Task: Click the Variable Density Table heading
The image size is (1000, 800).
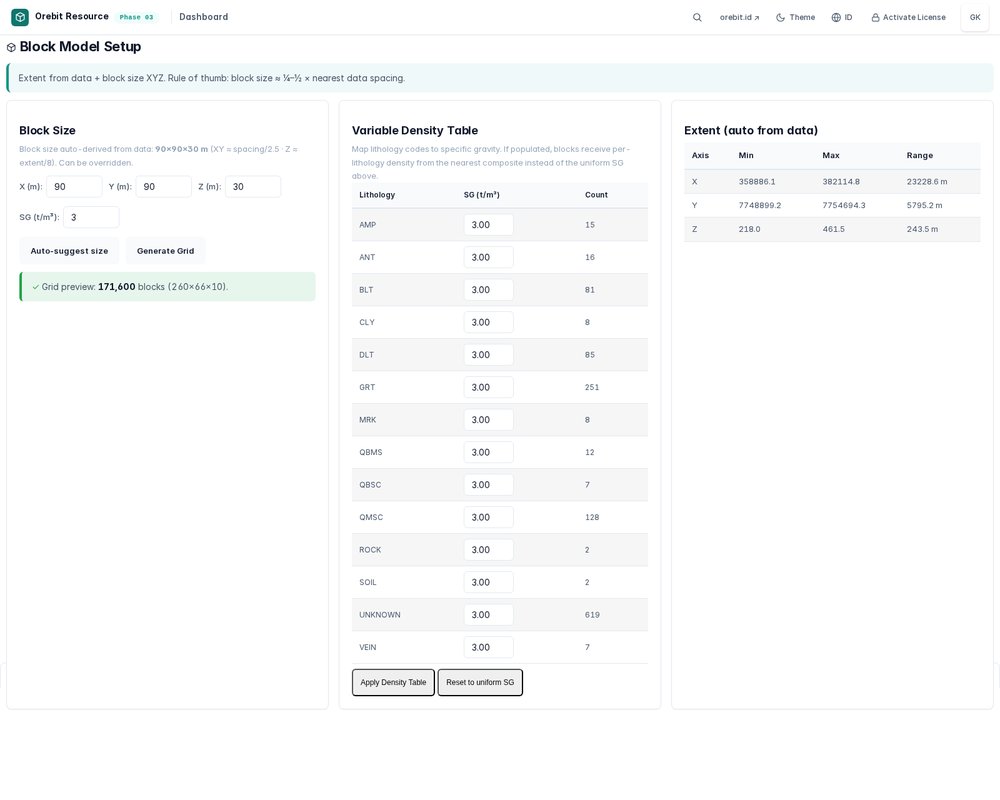Action: [415, 130]
